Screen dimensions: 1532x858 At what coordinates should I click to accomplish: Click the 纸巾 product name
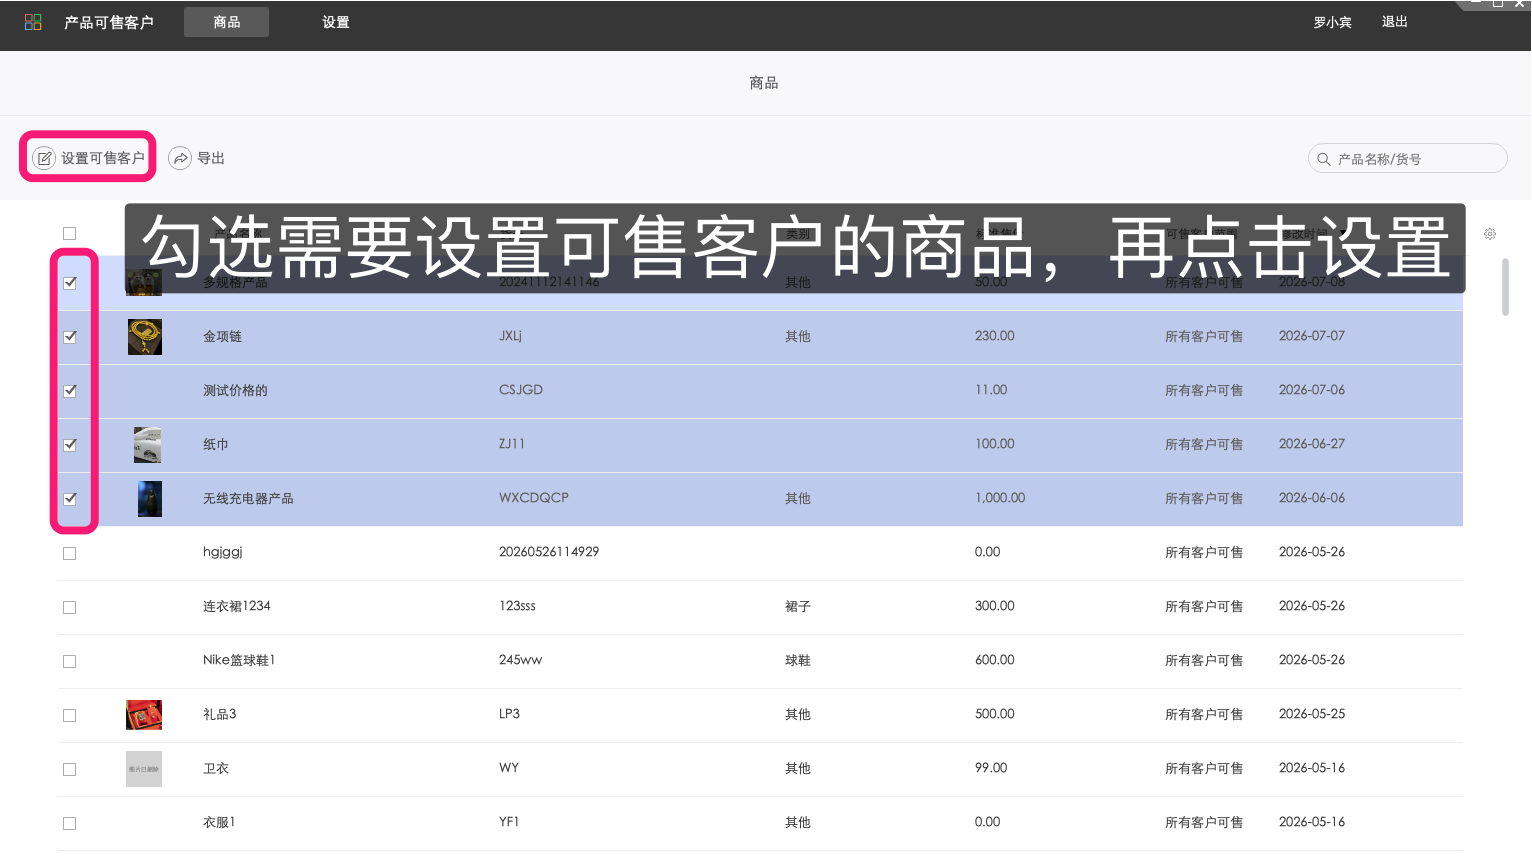[x=216, y=445]
